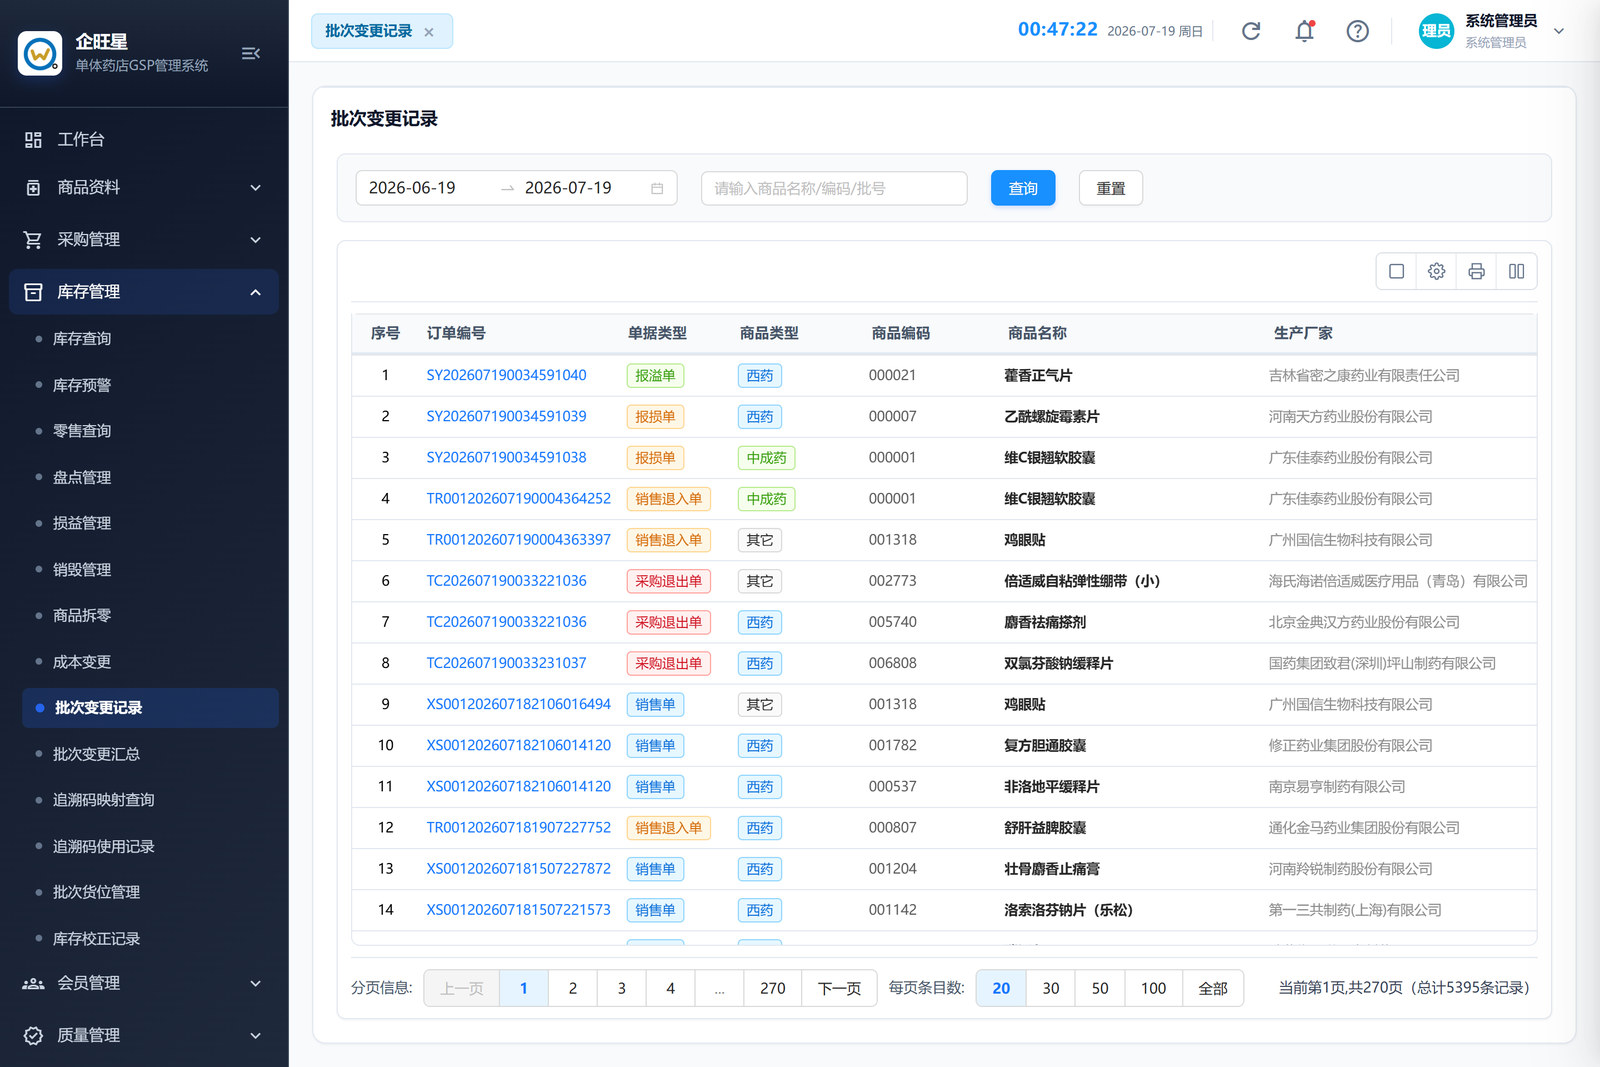Focus the 商品名称/编码/批号 search box
Image resolution: width=1600 pixels, height=1067 pixels.
click(x=834, y=188)
